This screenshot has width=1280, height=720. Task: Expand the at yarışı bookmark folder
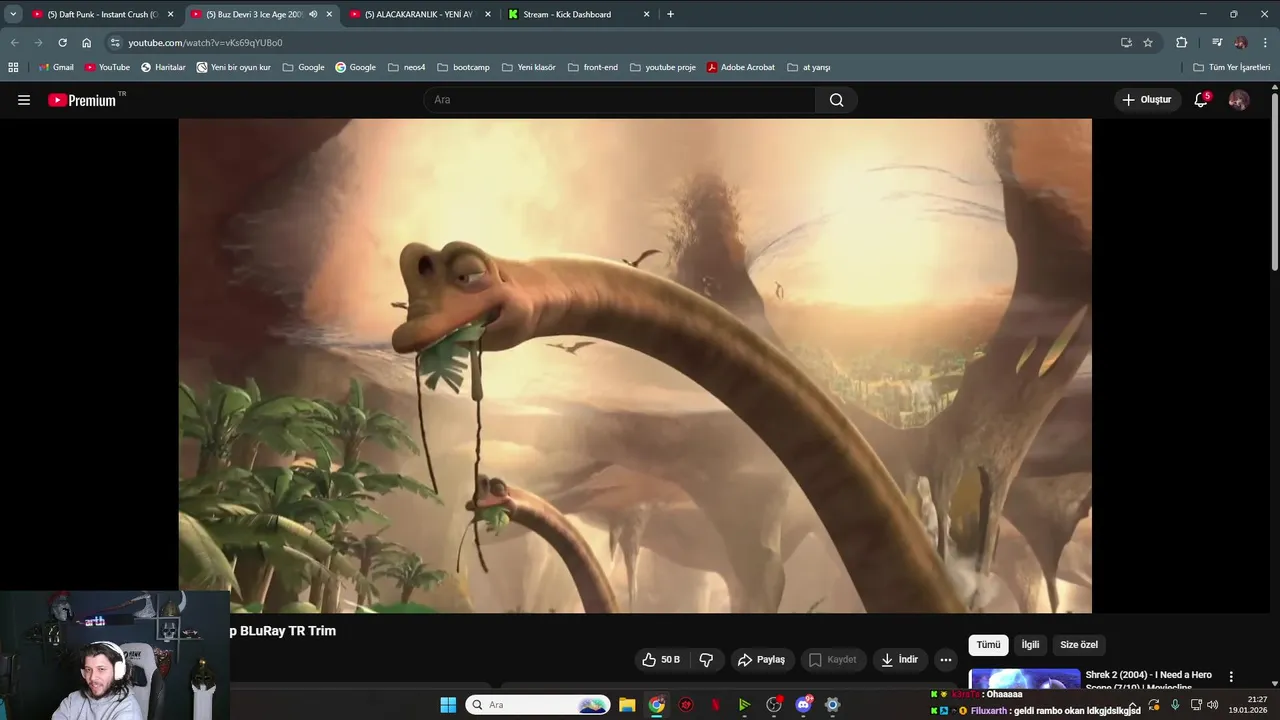point(808,67)
